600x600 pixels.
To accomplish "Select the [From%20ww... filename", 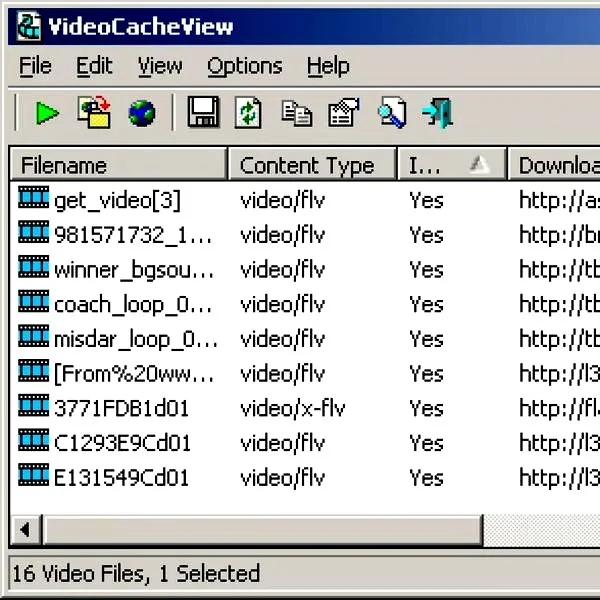I will point(134,374).
